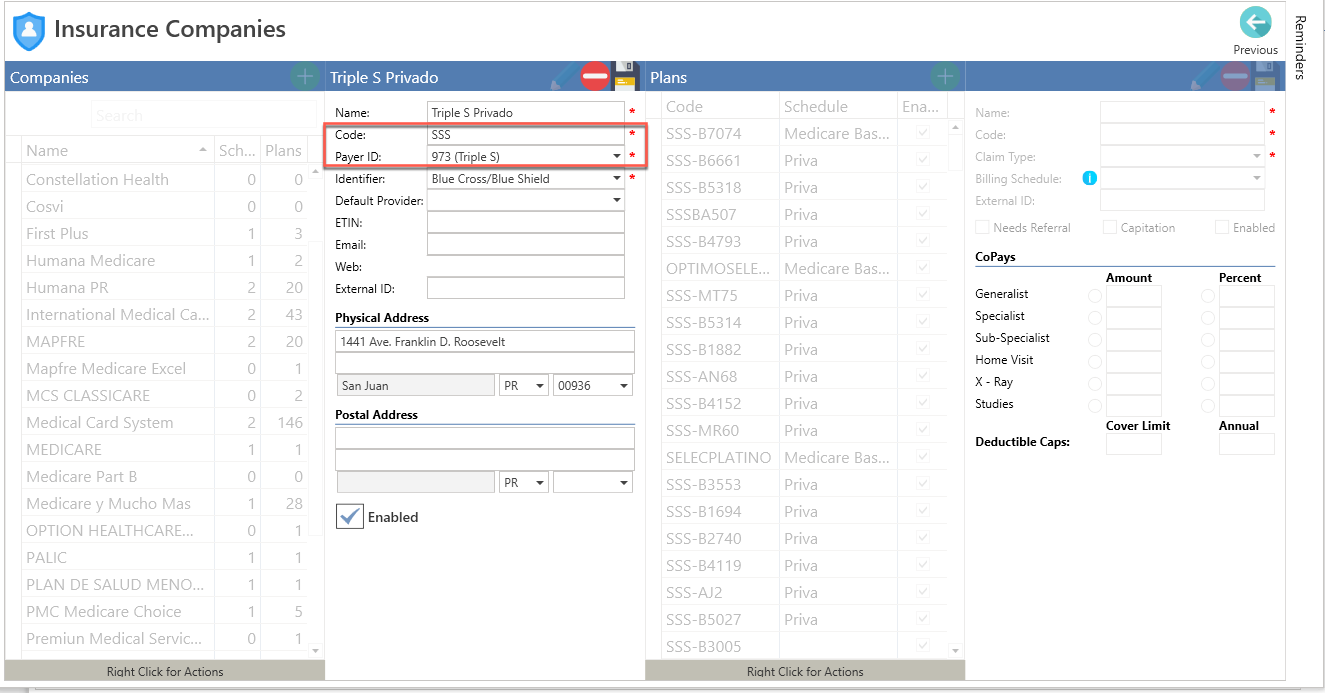Click the Email input field
The height and width of the screenshot is (693, 1325).
[526, 244]
